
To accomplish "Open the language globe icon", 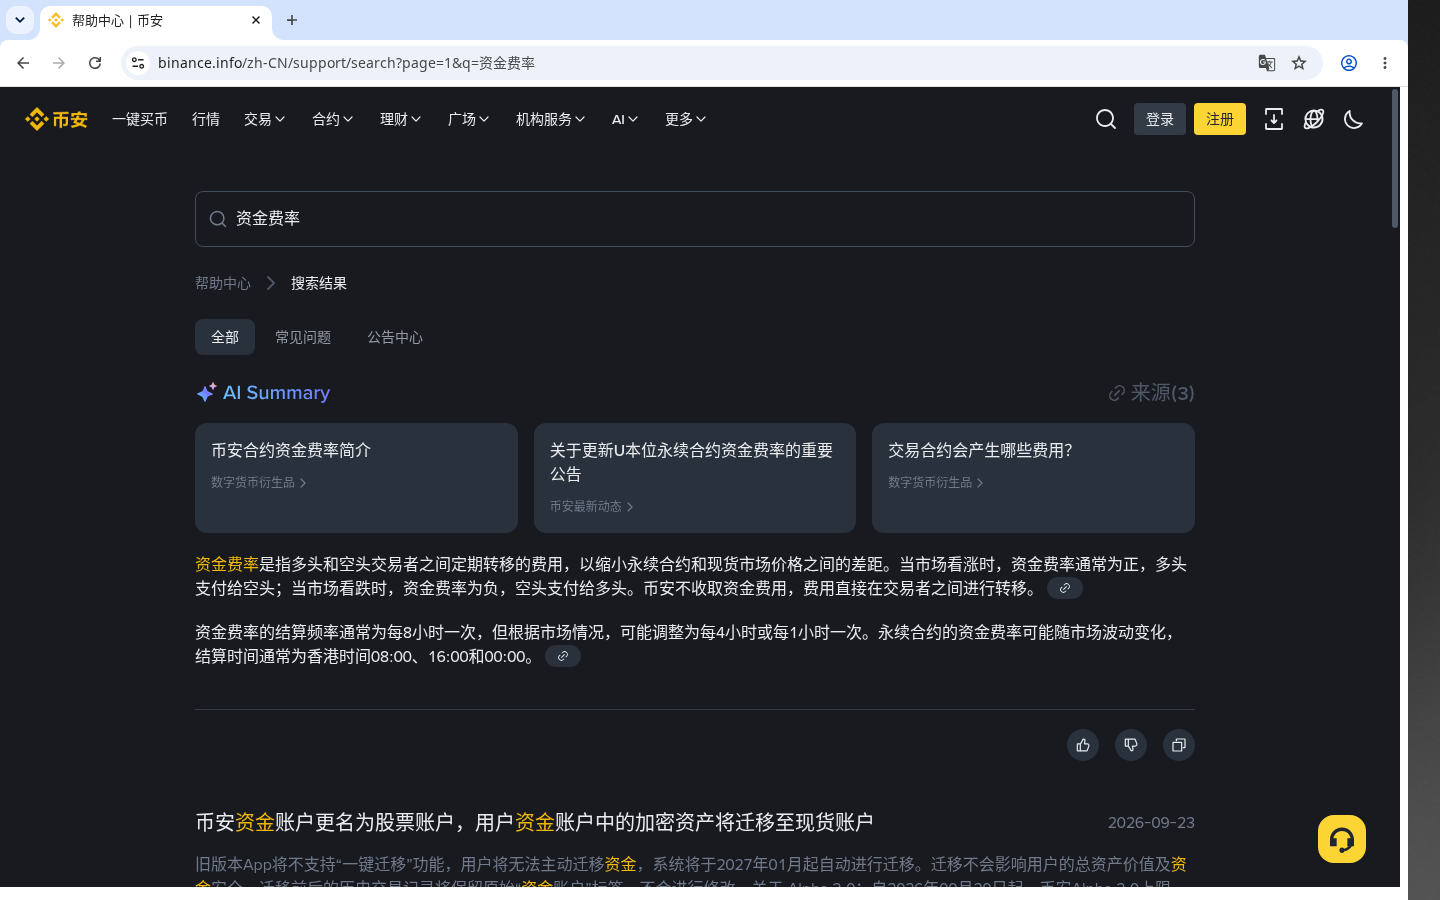I will [1314, 119].
